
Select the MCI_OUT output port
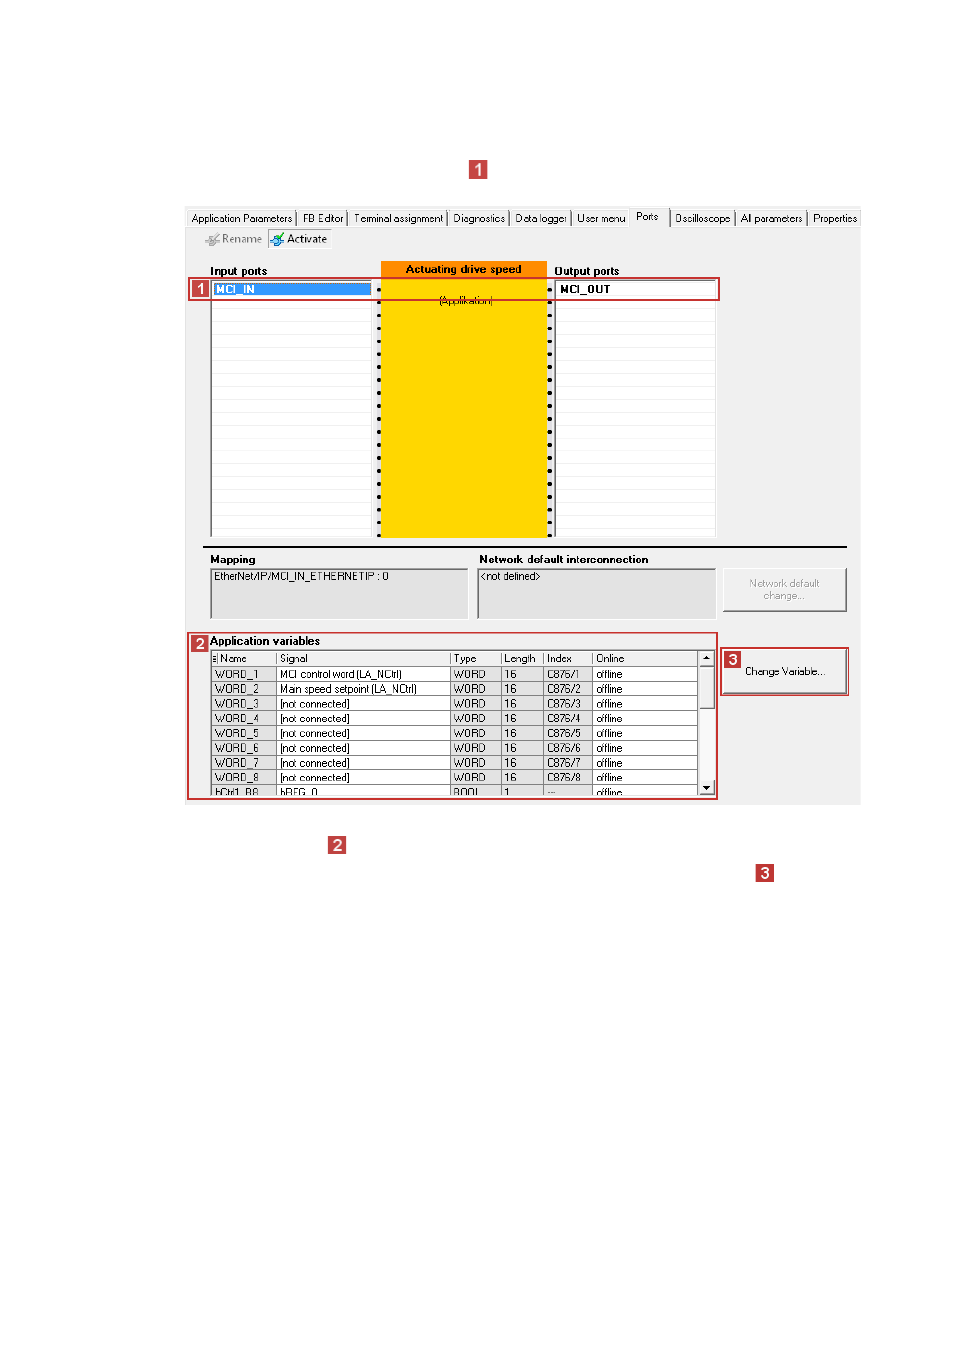pyautogui.click(x=635, y=289)
